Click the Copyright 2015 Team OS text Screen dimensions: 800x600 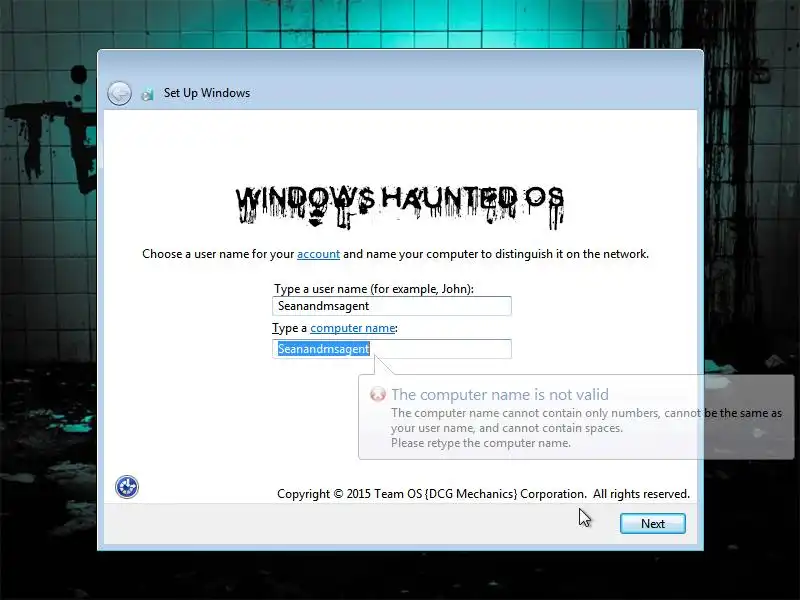[x=483, y=494]
